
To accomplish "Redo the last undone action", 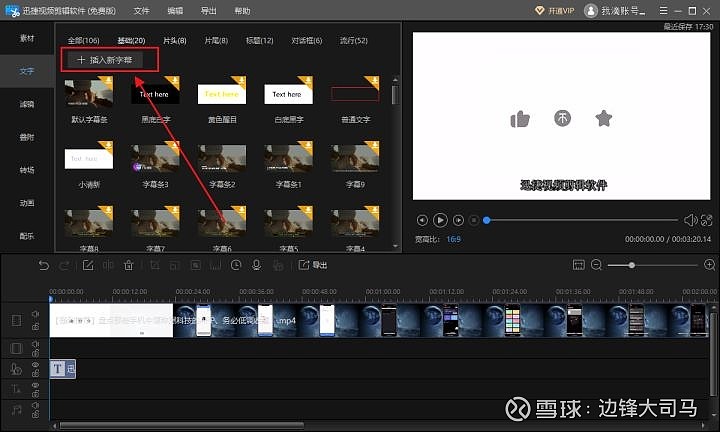I will [x=65, y=265].
